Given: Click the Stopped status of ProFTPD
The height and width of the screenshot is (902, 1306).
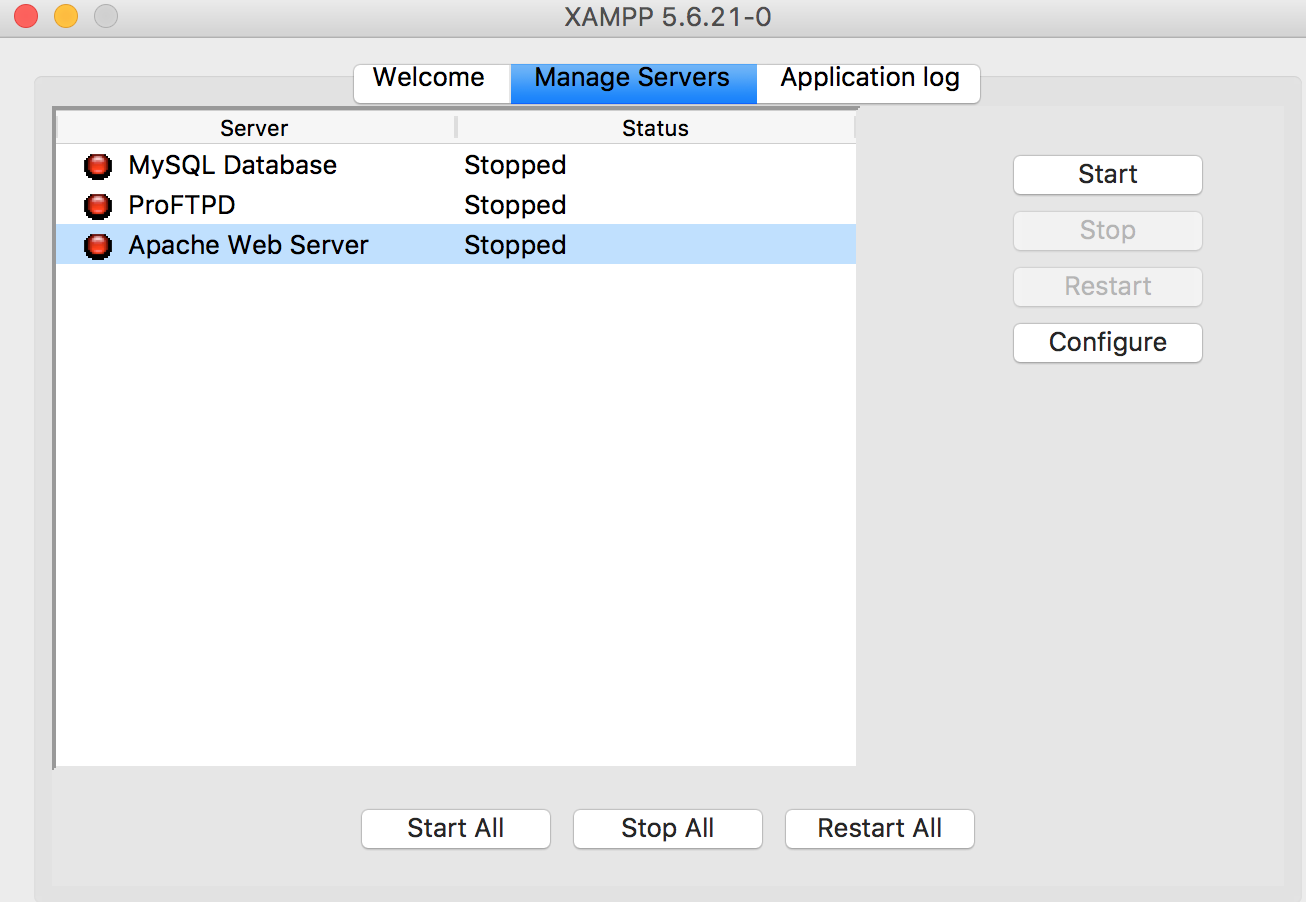Looking at the screenshot, I should 515,205.
